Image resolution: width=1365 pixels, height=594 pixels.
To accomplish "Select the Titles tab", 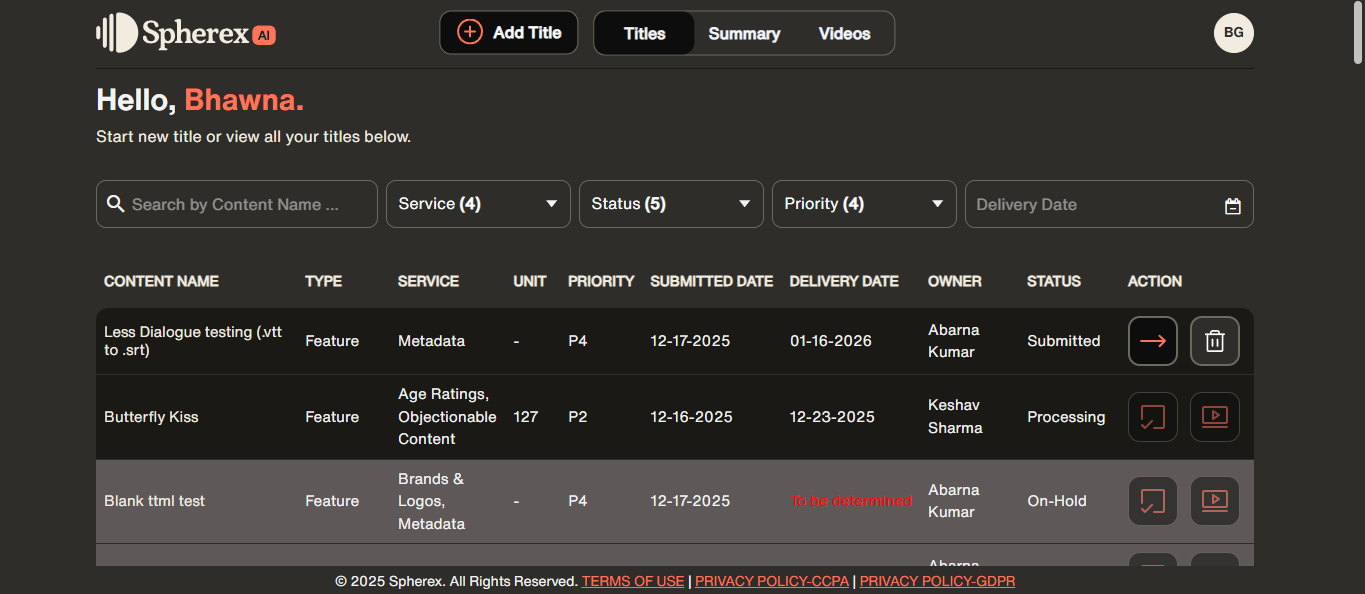I will 644,34.
